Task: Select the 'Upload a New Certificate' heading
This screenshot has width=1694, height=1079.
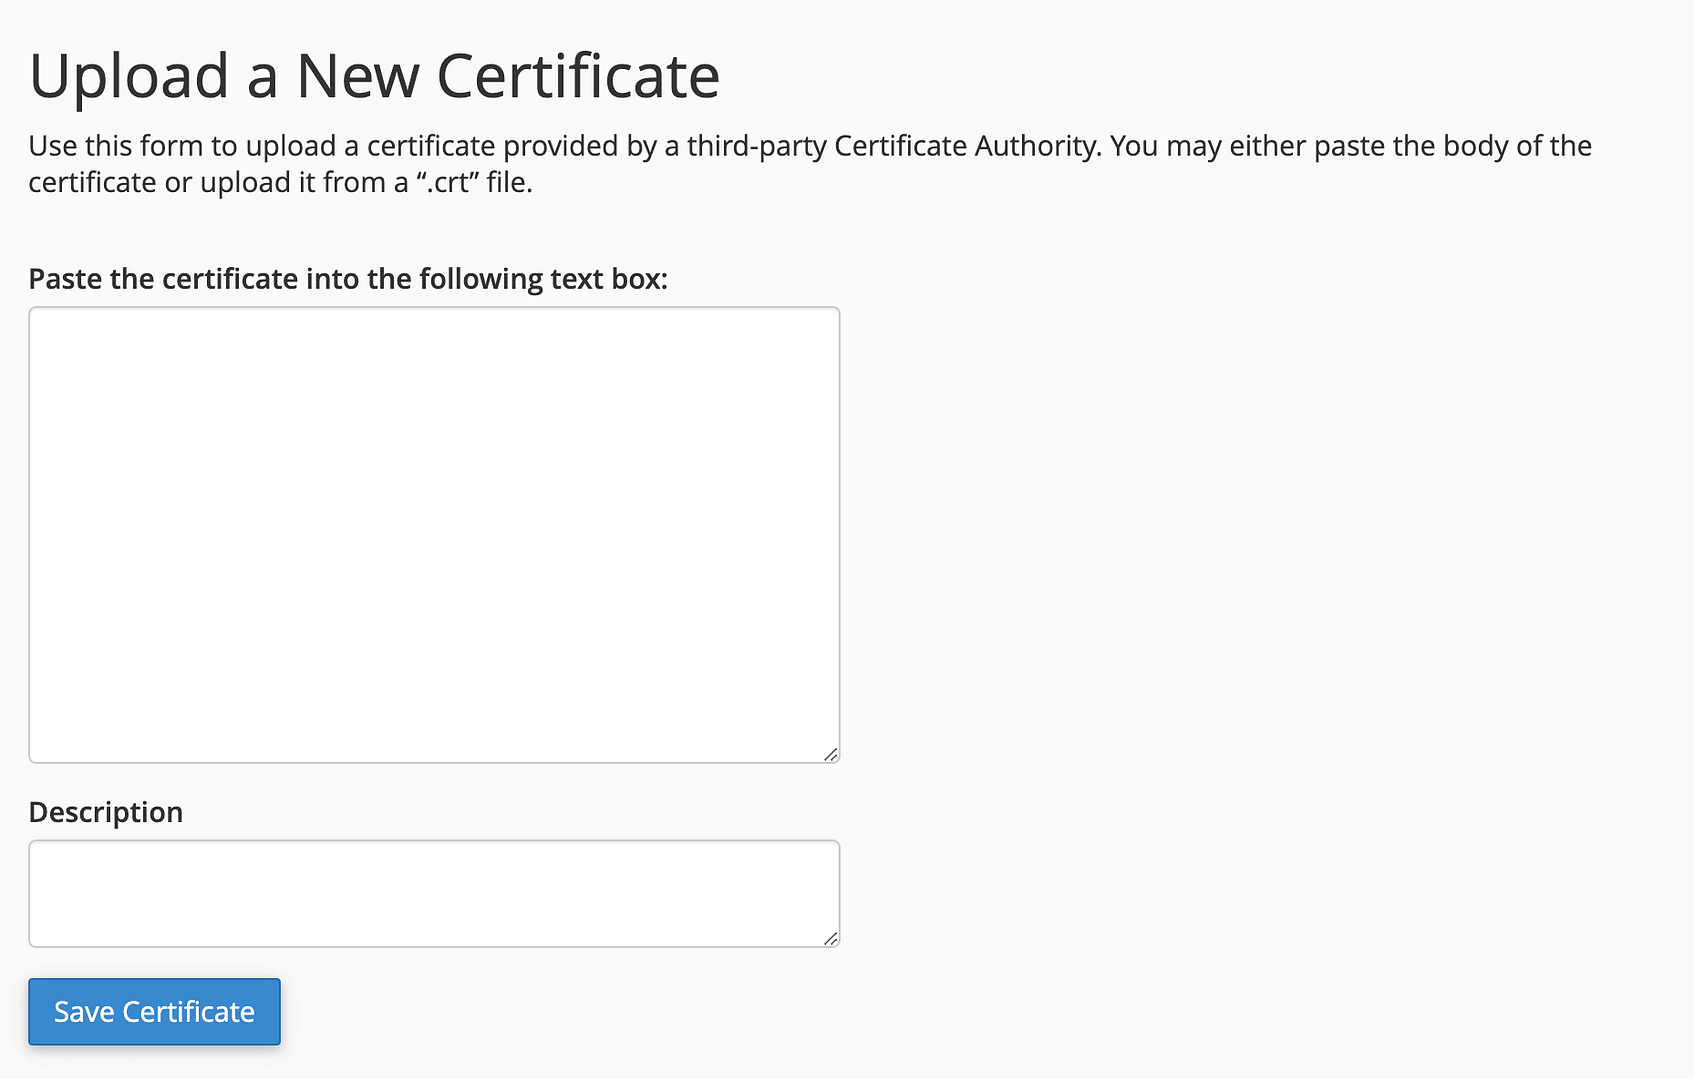Action: pos(375,75)
